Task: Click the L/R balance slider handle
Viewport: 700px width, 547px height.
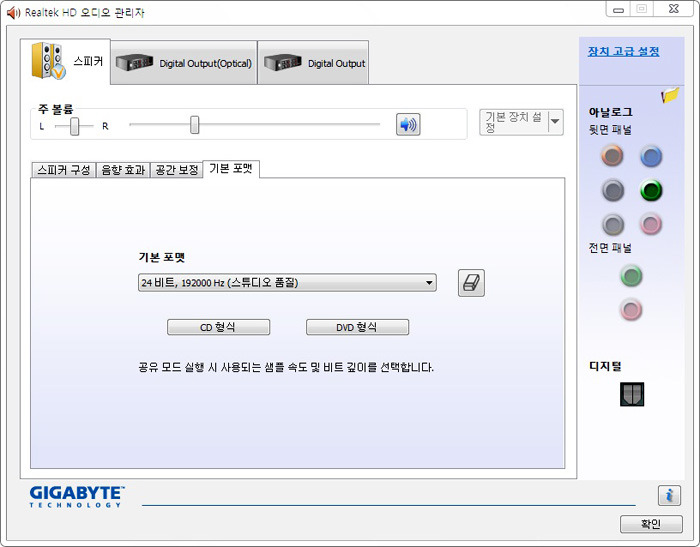Action: pos(75,126)
